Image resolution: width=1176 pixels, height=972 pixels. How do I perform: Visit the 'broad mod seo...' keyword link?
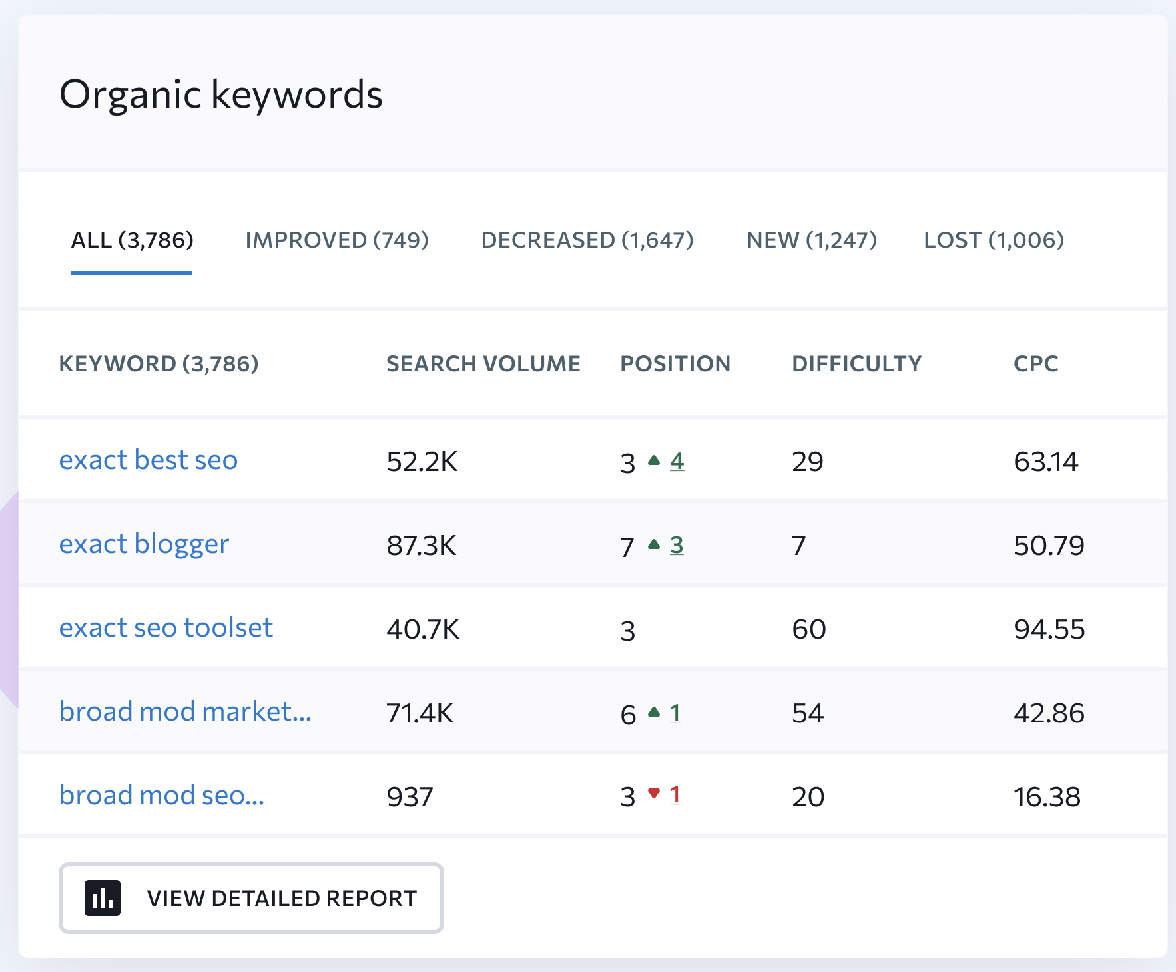(162, 795)
